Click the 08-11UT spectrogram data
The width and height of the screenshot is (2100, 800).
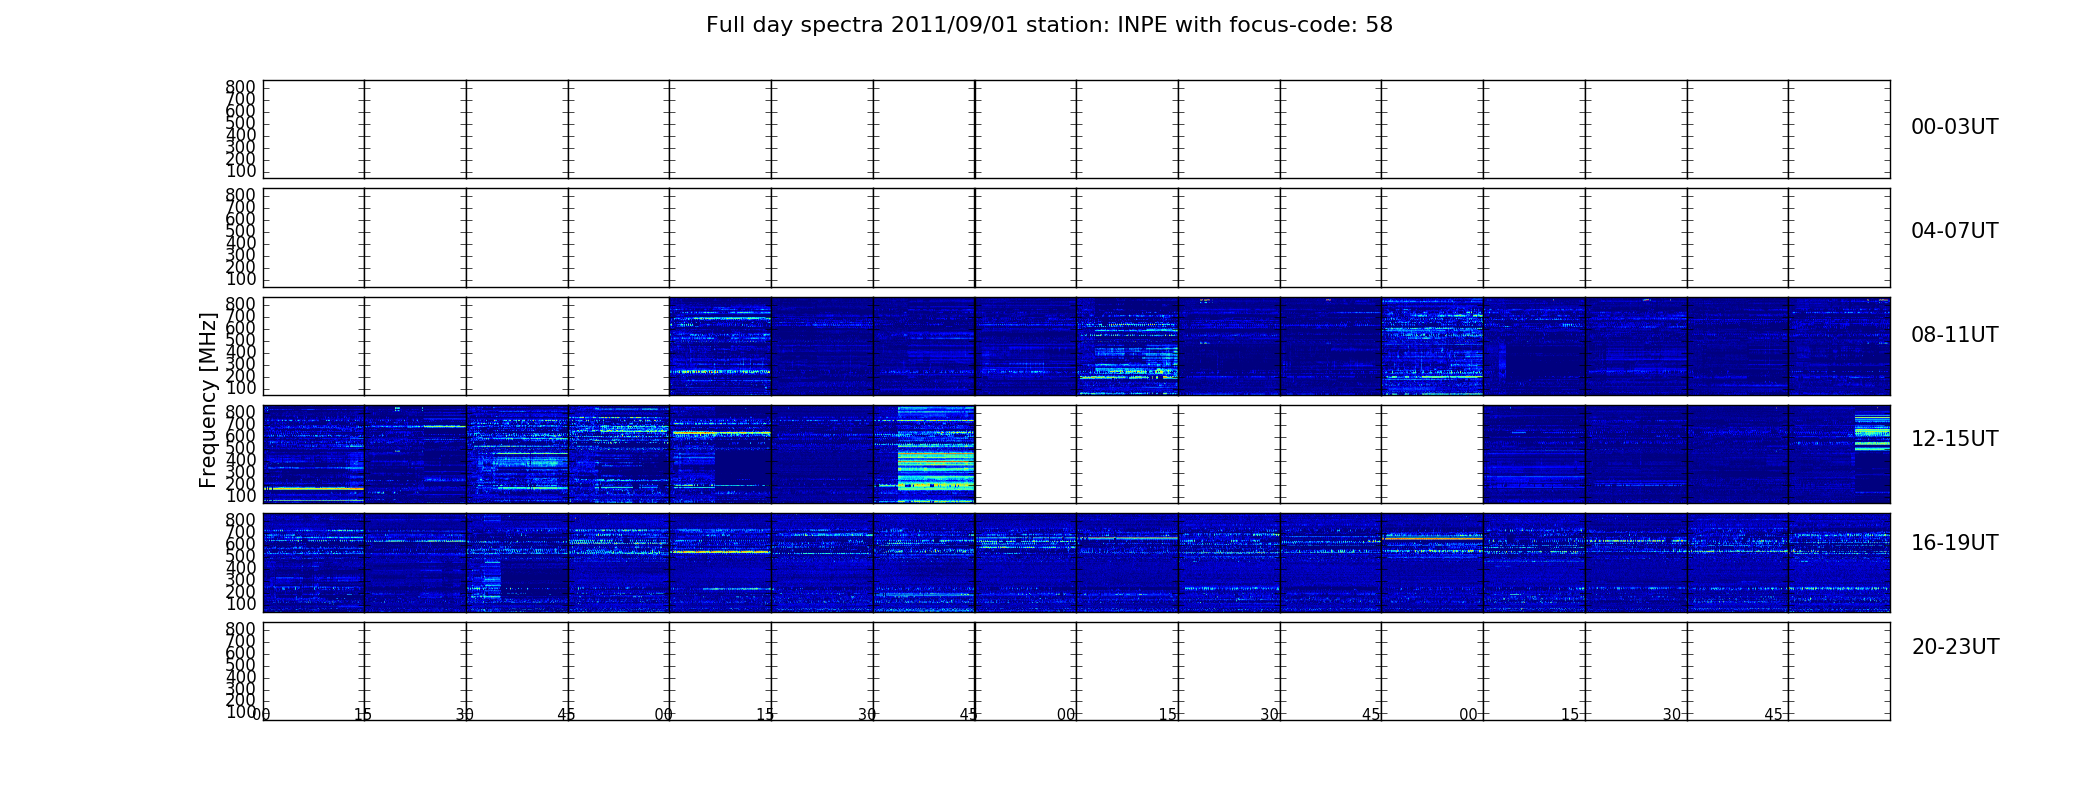point(1279,346)
